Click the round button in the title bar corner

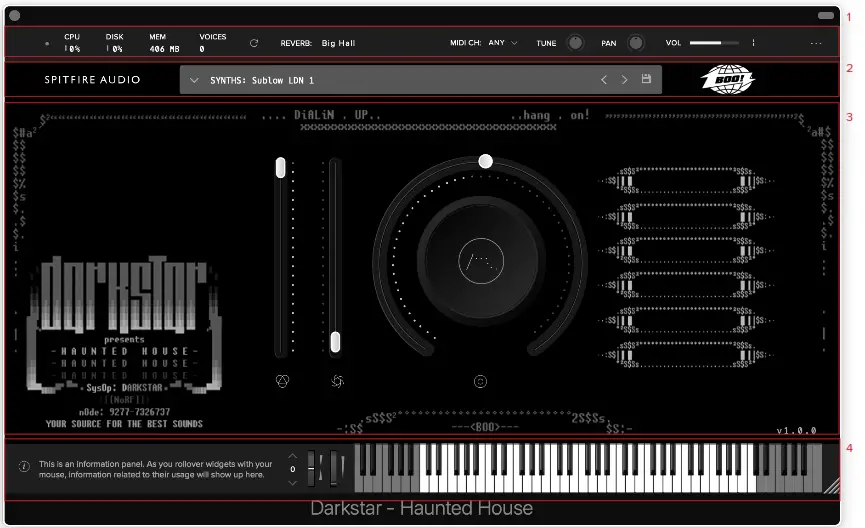[15, 15]
